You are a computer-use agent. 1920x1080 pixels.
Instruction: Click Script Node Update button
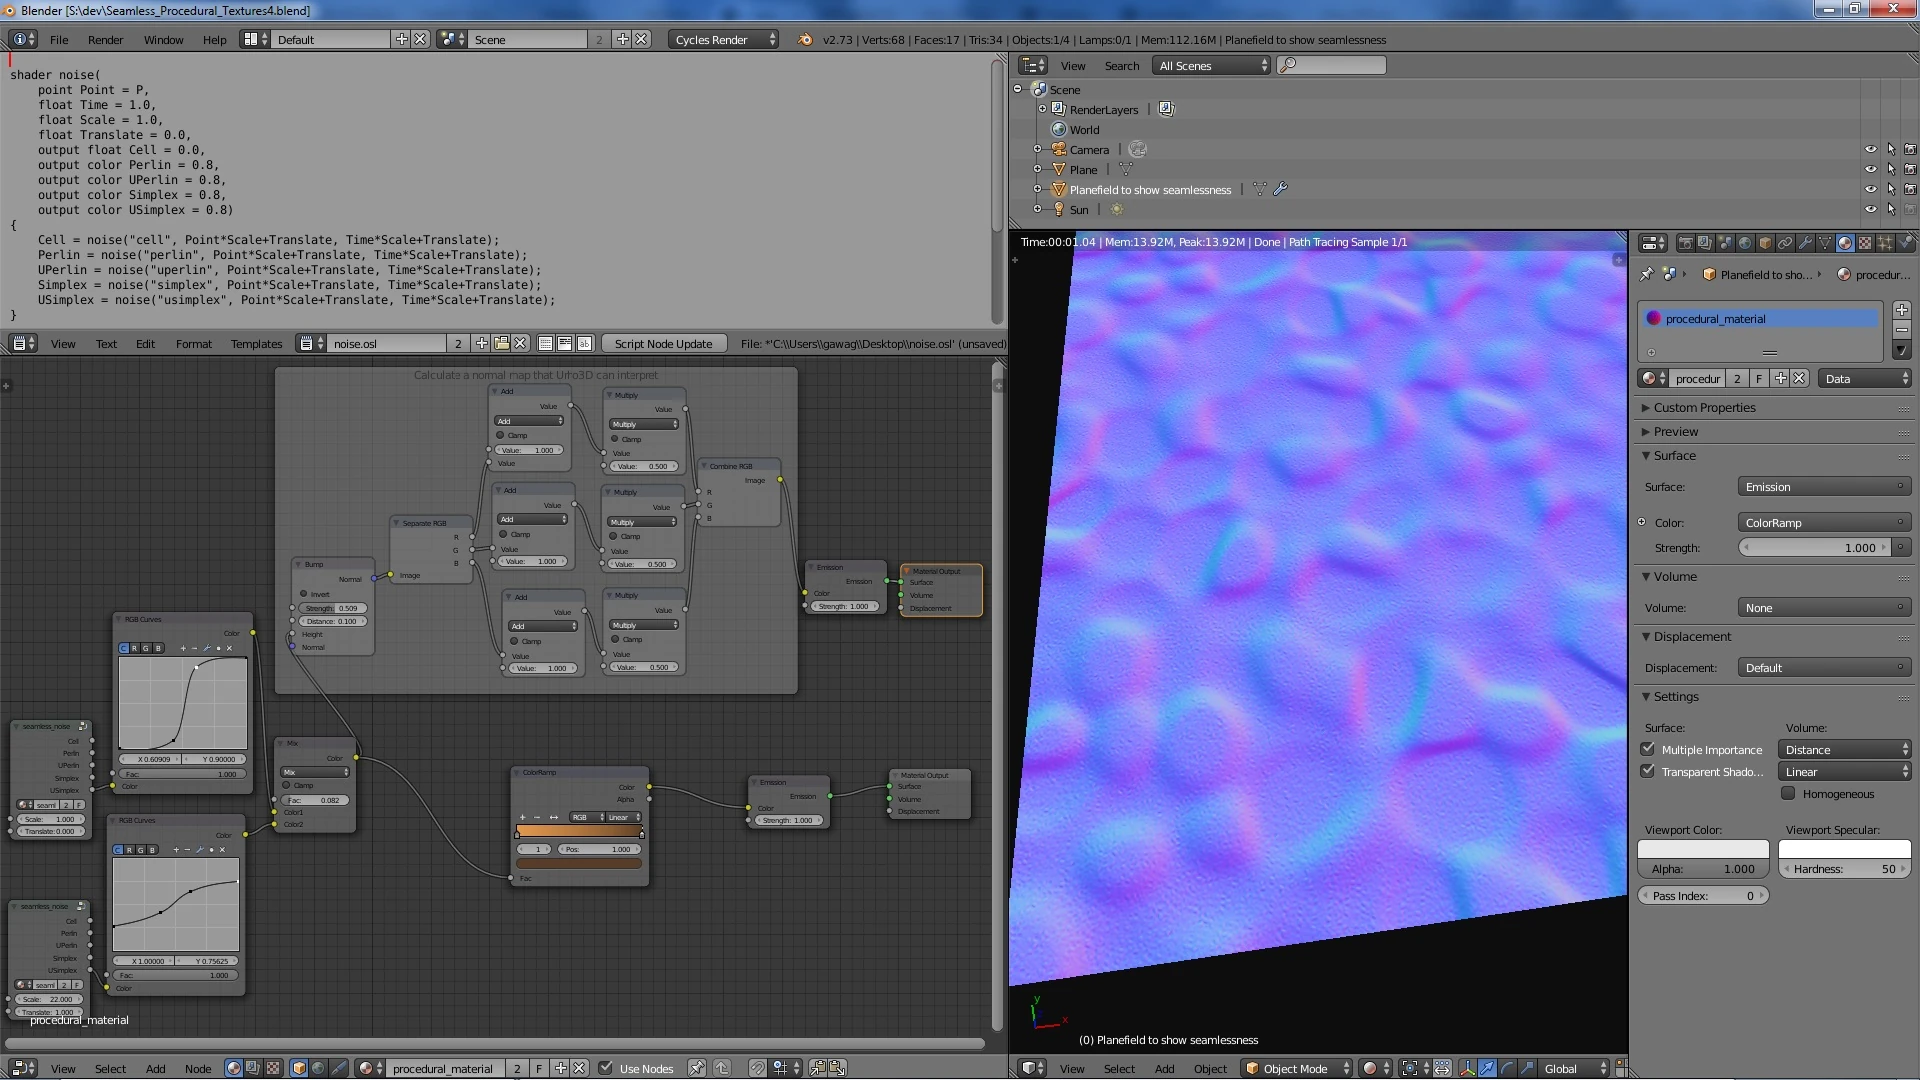(663, 344)
